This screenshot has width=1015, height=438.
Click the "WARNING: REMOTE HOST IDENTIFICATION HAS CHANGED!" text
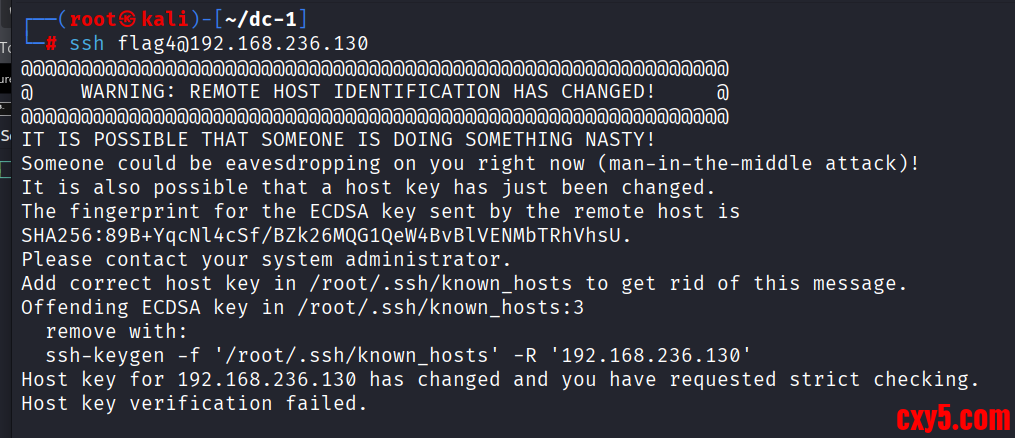368,92
